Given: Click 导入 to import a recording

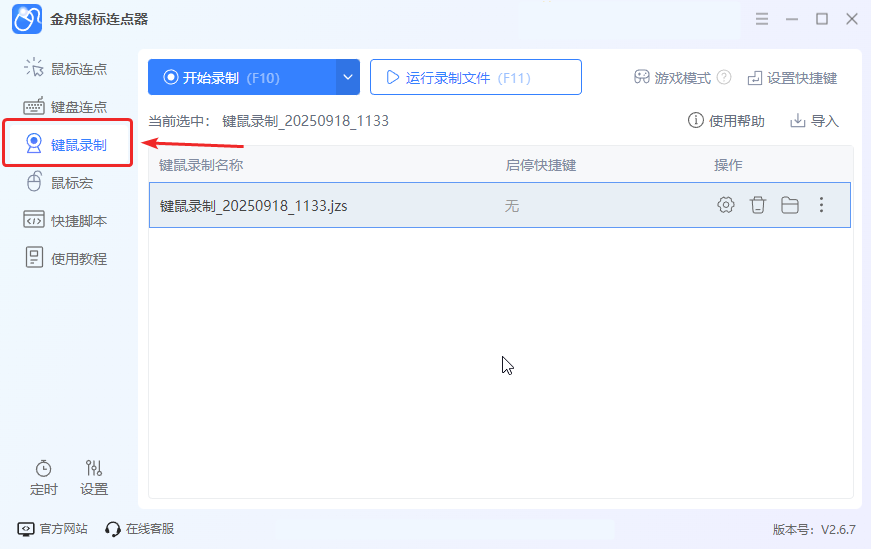Looking at the screenshot, I should [814, 121].
